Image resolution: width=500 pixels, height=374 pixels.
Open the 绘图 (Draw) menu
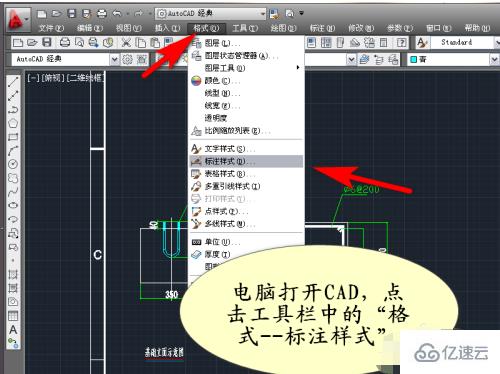[283, 28]
